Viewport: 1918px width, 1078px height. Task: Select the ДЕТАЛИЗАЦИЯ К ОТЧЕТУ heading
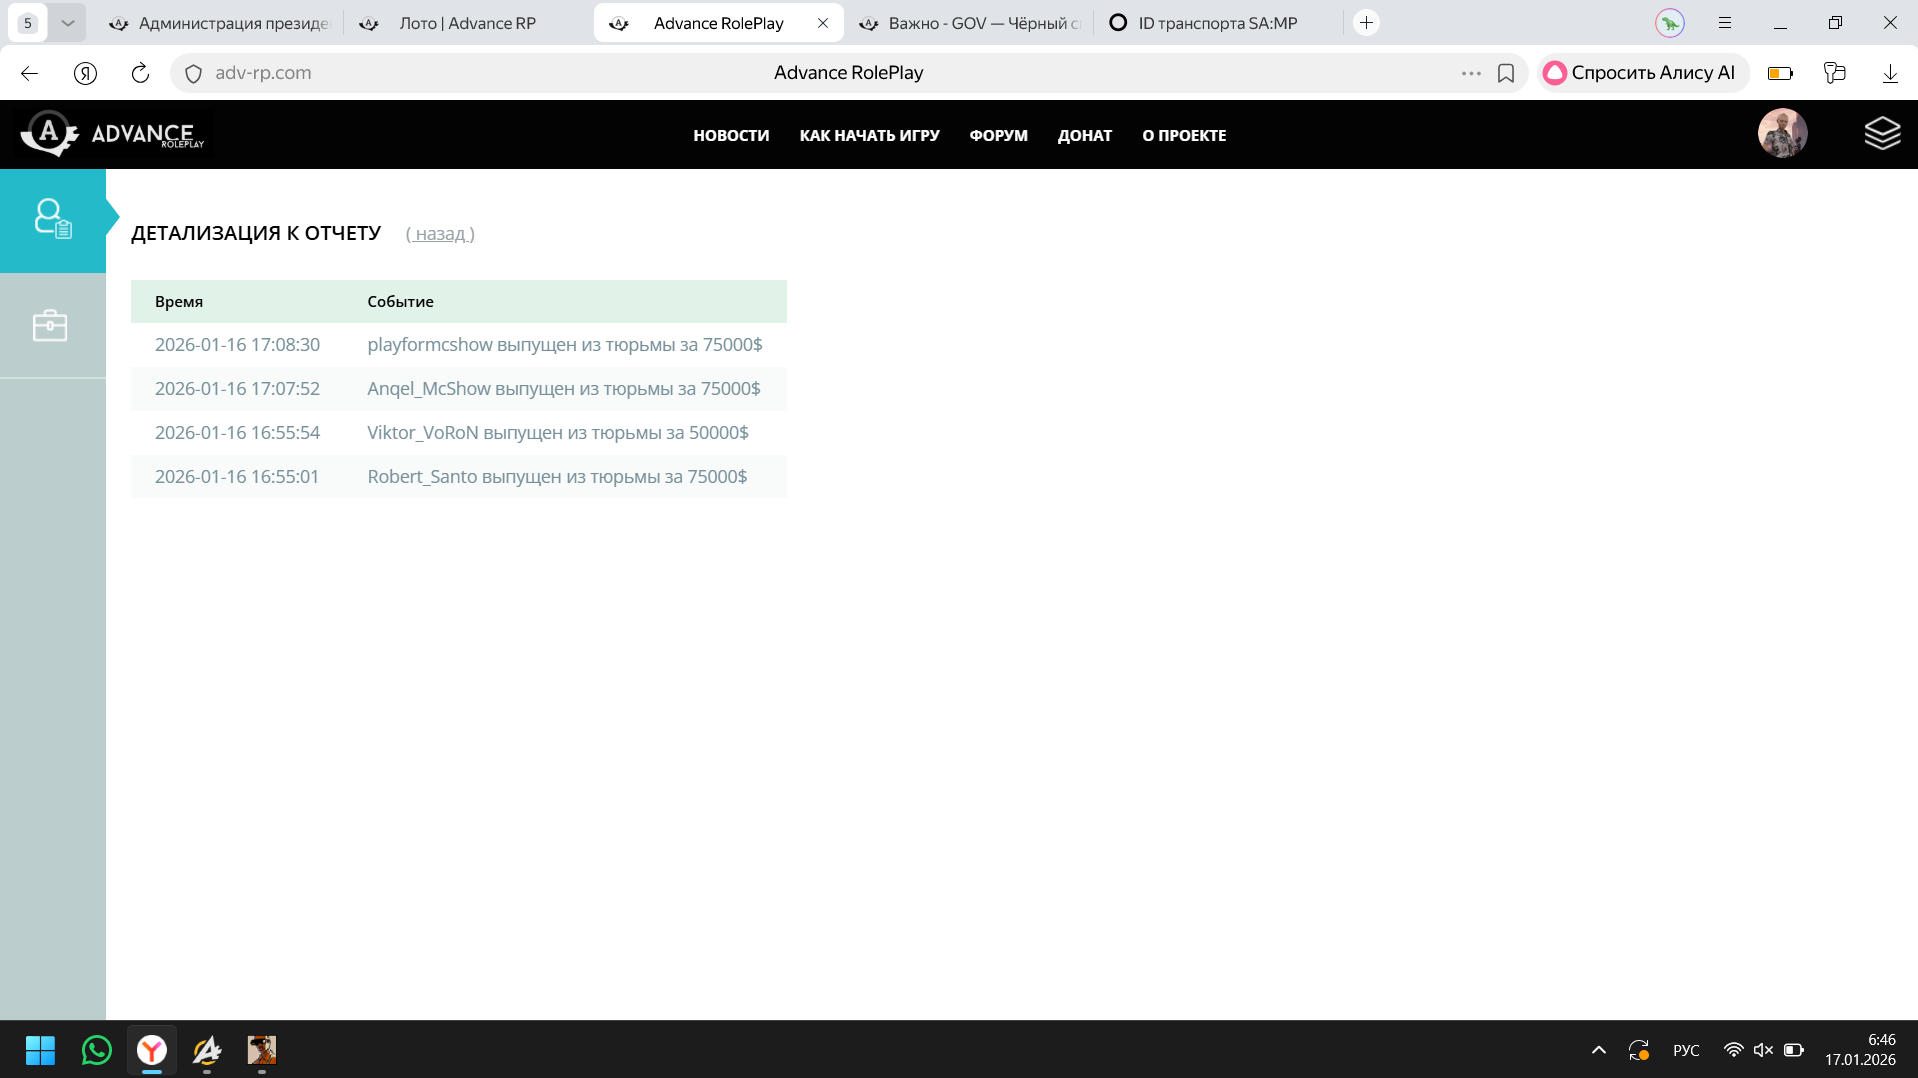coord(256,233)
